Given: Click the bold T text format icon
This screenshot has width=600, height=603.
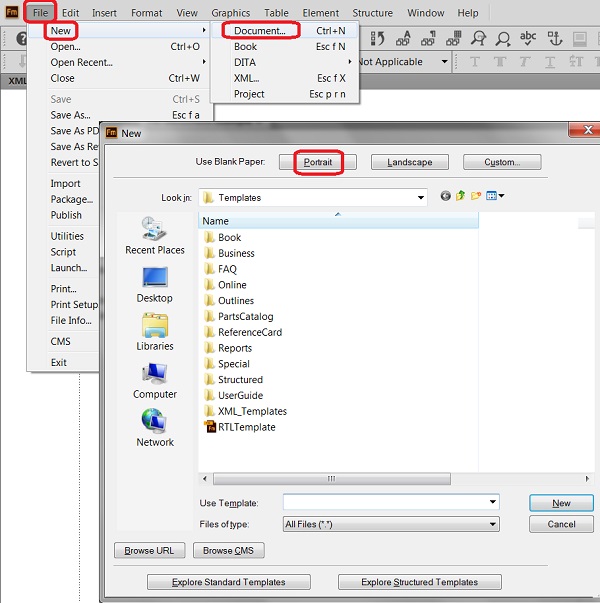Looking at the screenshot, I should coord(500,62).
